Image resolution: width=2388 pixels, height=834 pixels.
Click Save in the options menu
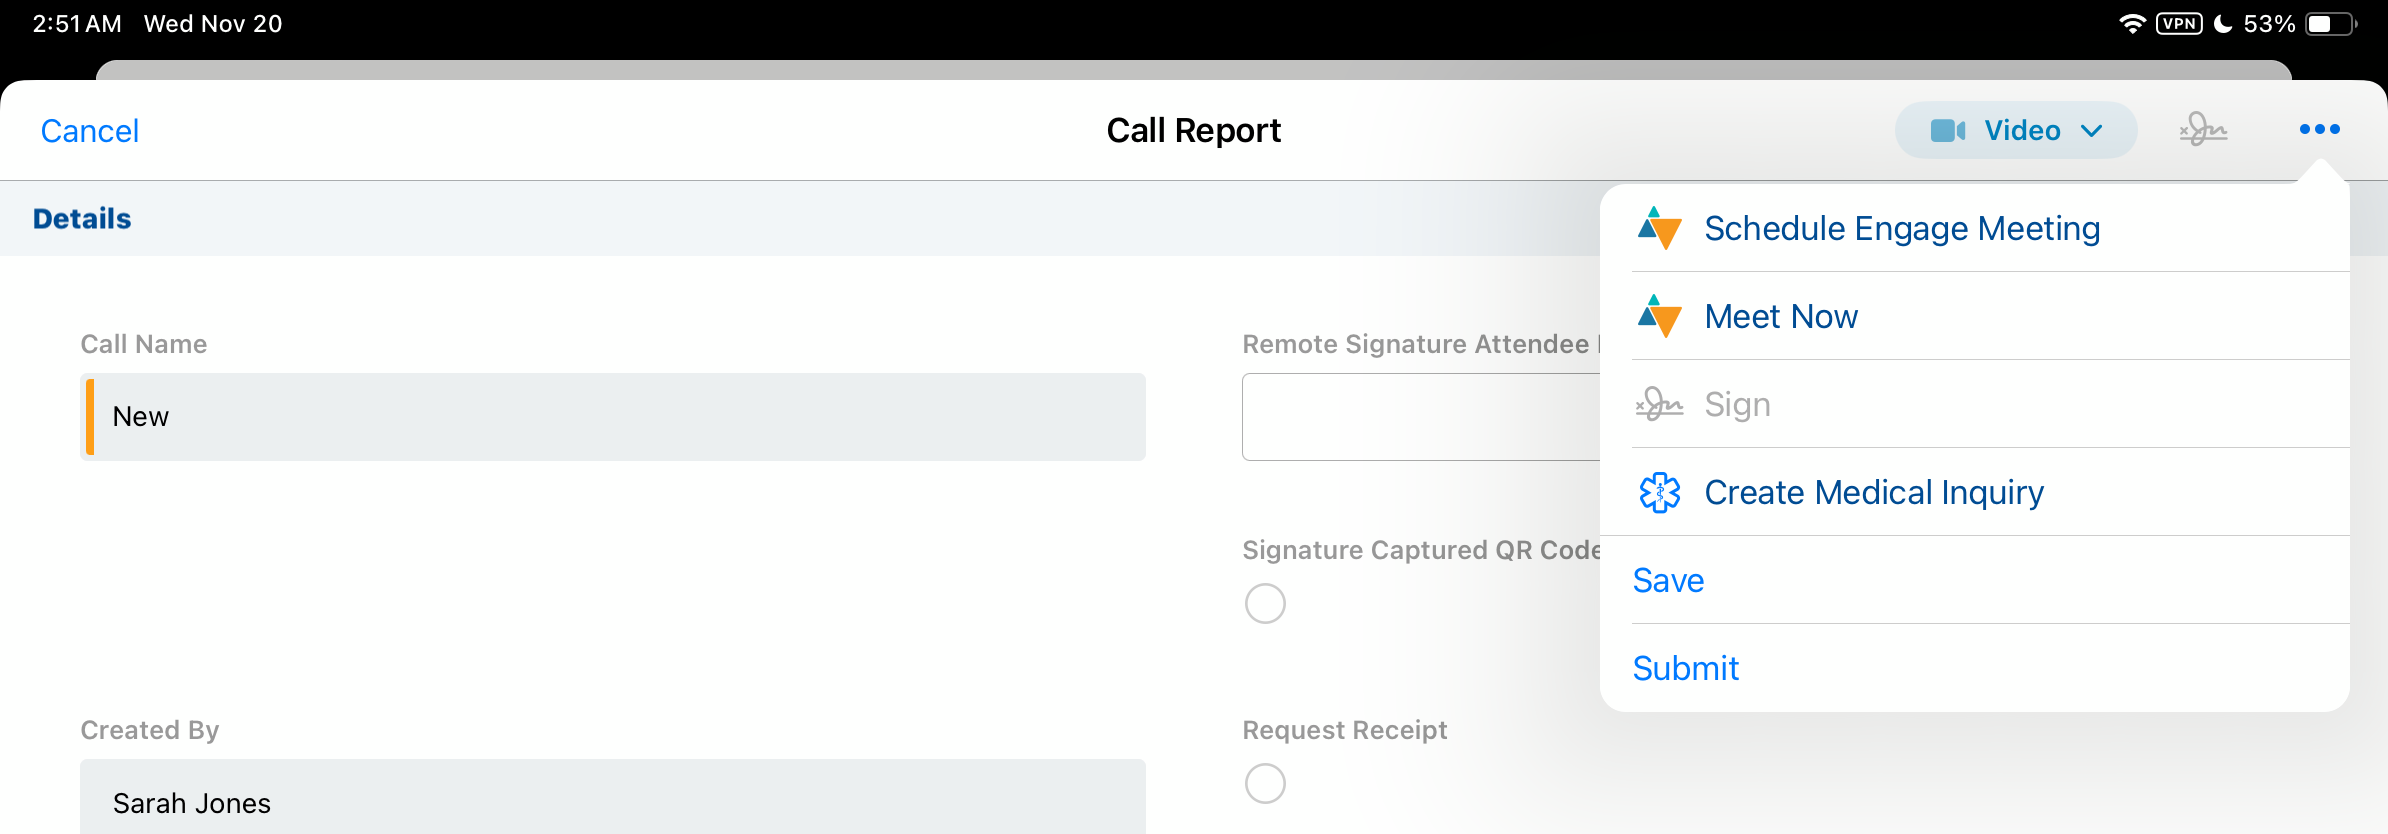[1668, 581]
